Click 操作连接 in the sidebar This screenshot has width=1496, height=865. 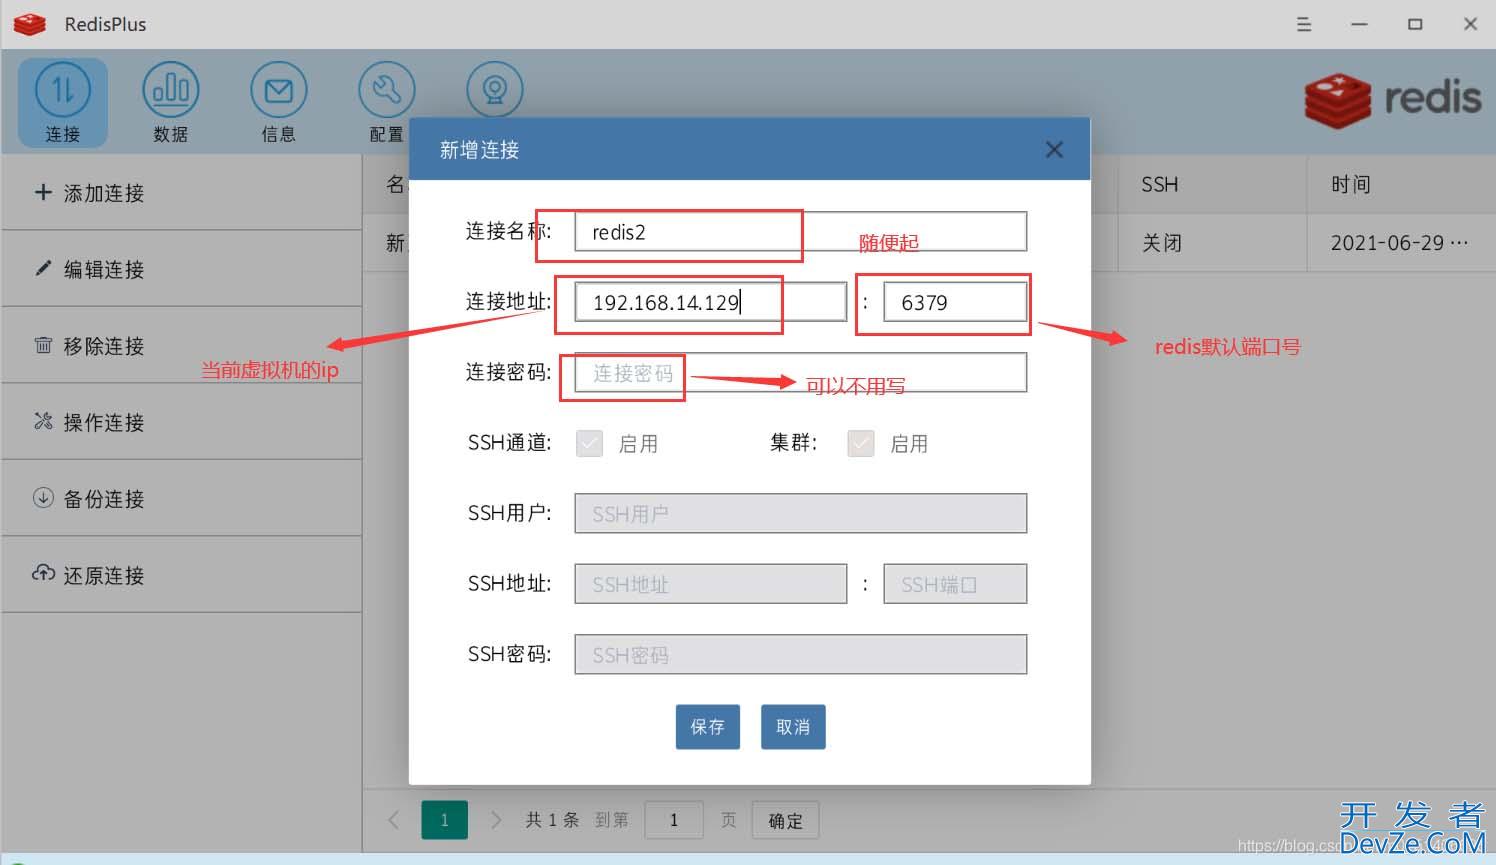pos(181,422)
